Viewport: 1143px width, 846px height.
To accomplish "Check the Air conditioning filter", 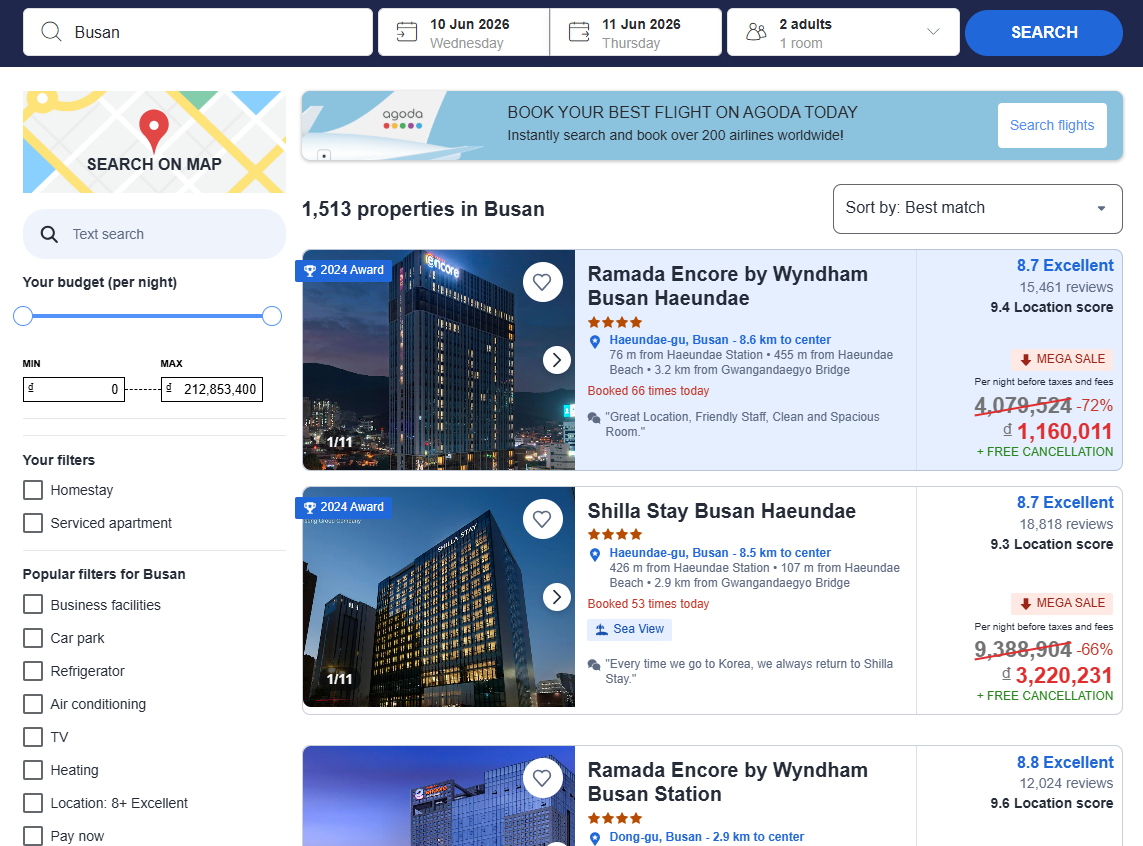I will click(33, 704).
